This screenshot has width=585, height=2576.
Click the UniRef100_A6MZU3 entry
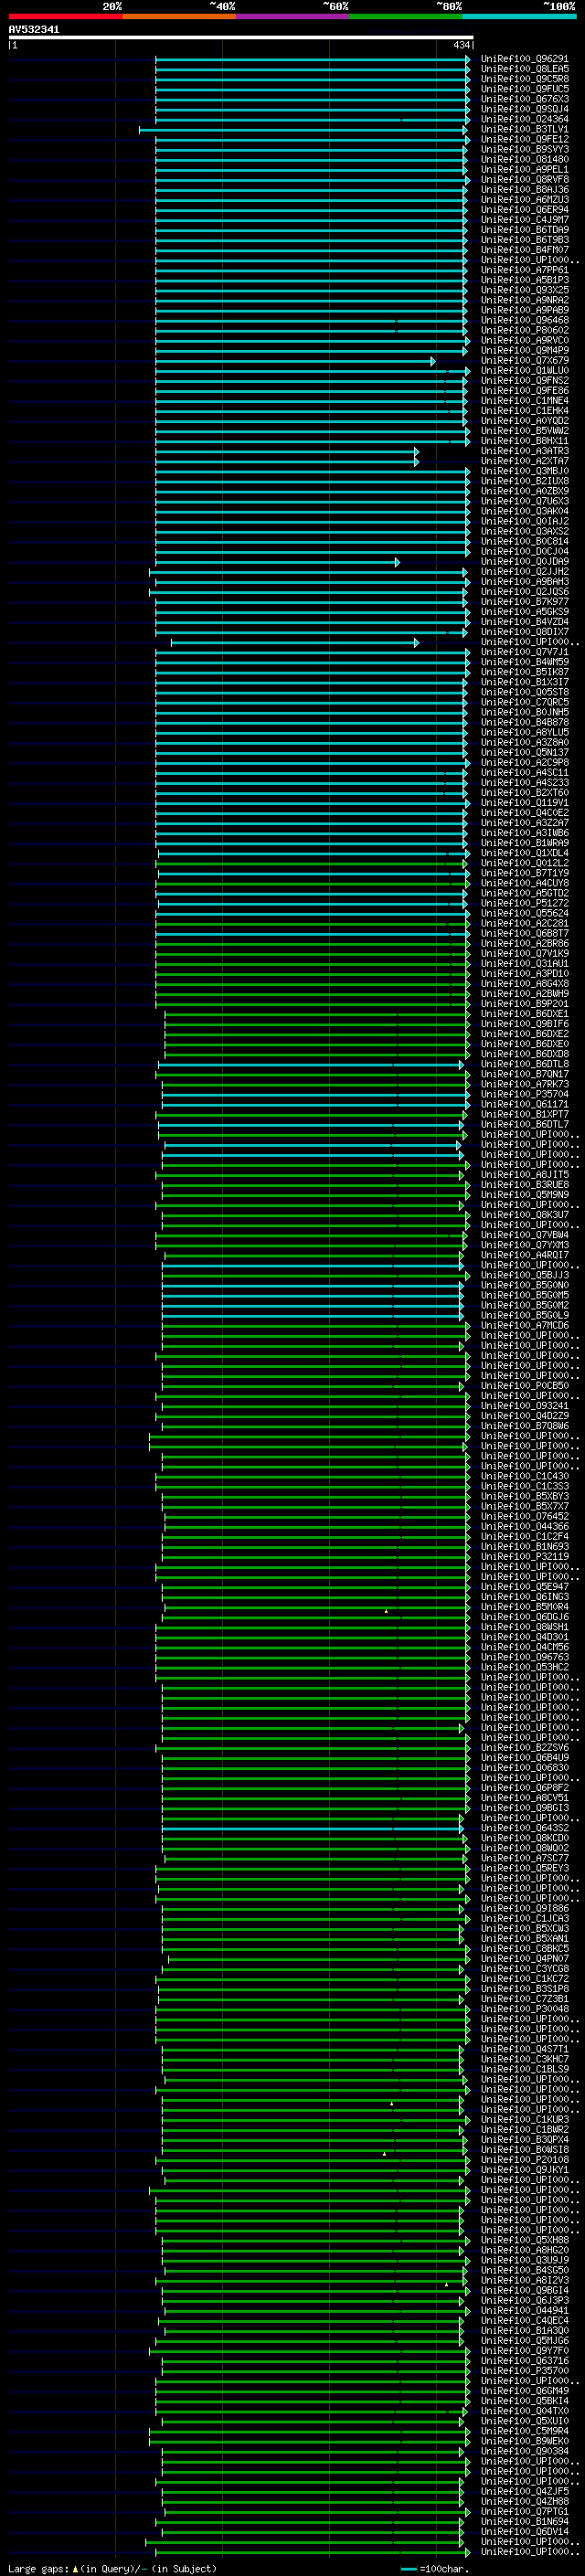tap(524, 200)
